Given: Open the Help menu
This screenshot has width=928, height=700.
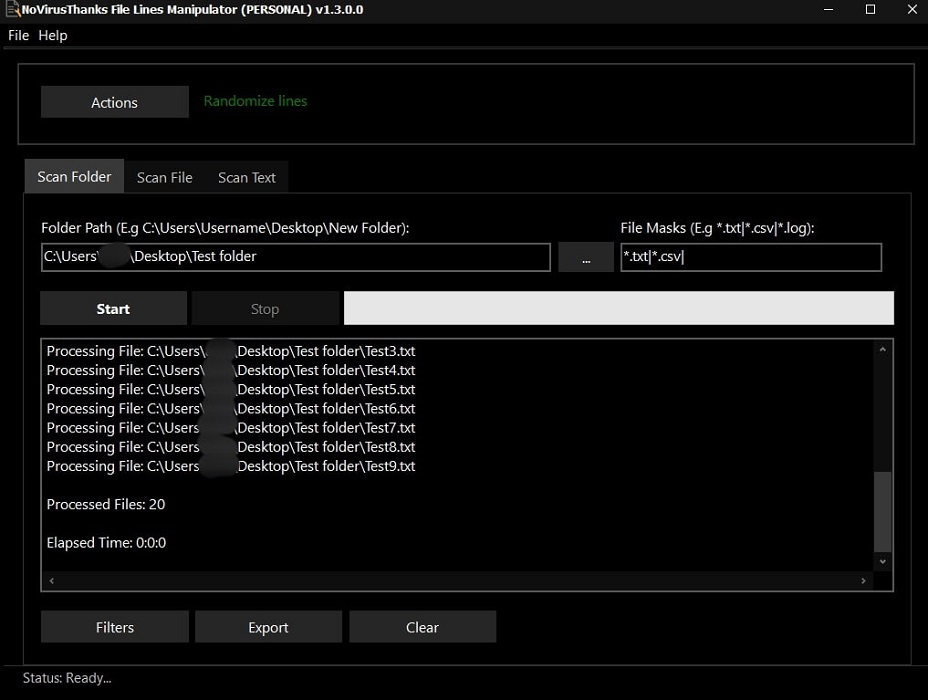Looking at the screenshot, I should point(52,35).
